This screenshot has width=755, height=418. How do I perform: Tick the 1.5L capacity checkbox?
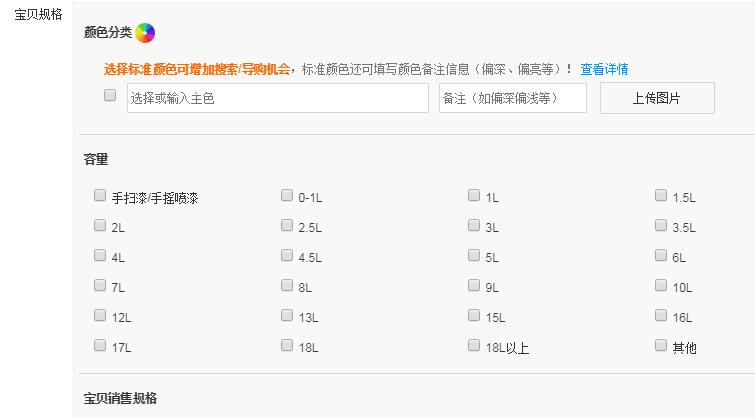coord(661,195)
